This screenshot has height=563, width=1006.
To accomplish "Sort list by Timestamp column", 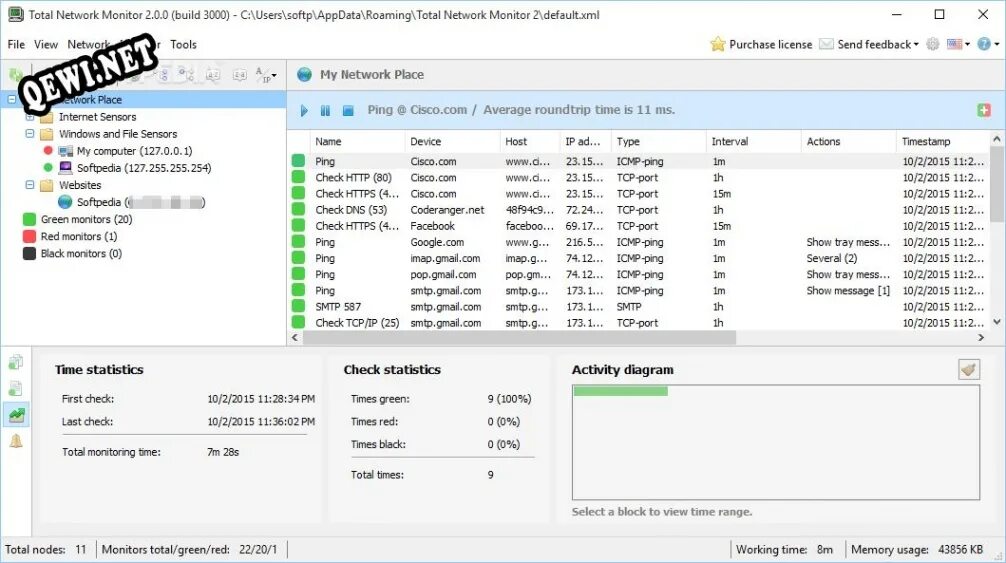I will click(942, 141).
